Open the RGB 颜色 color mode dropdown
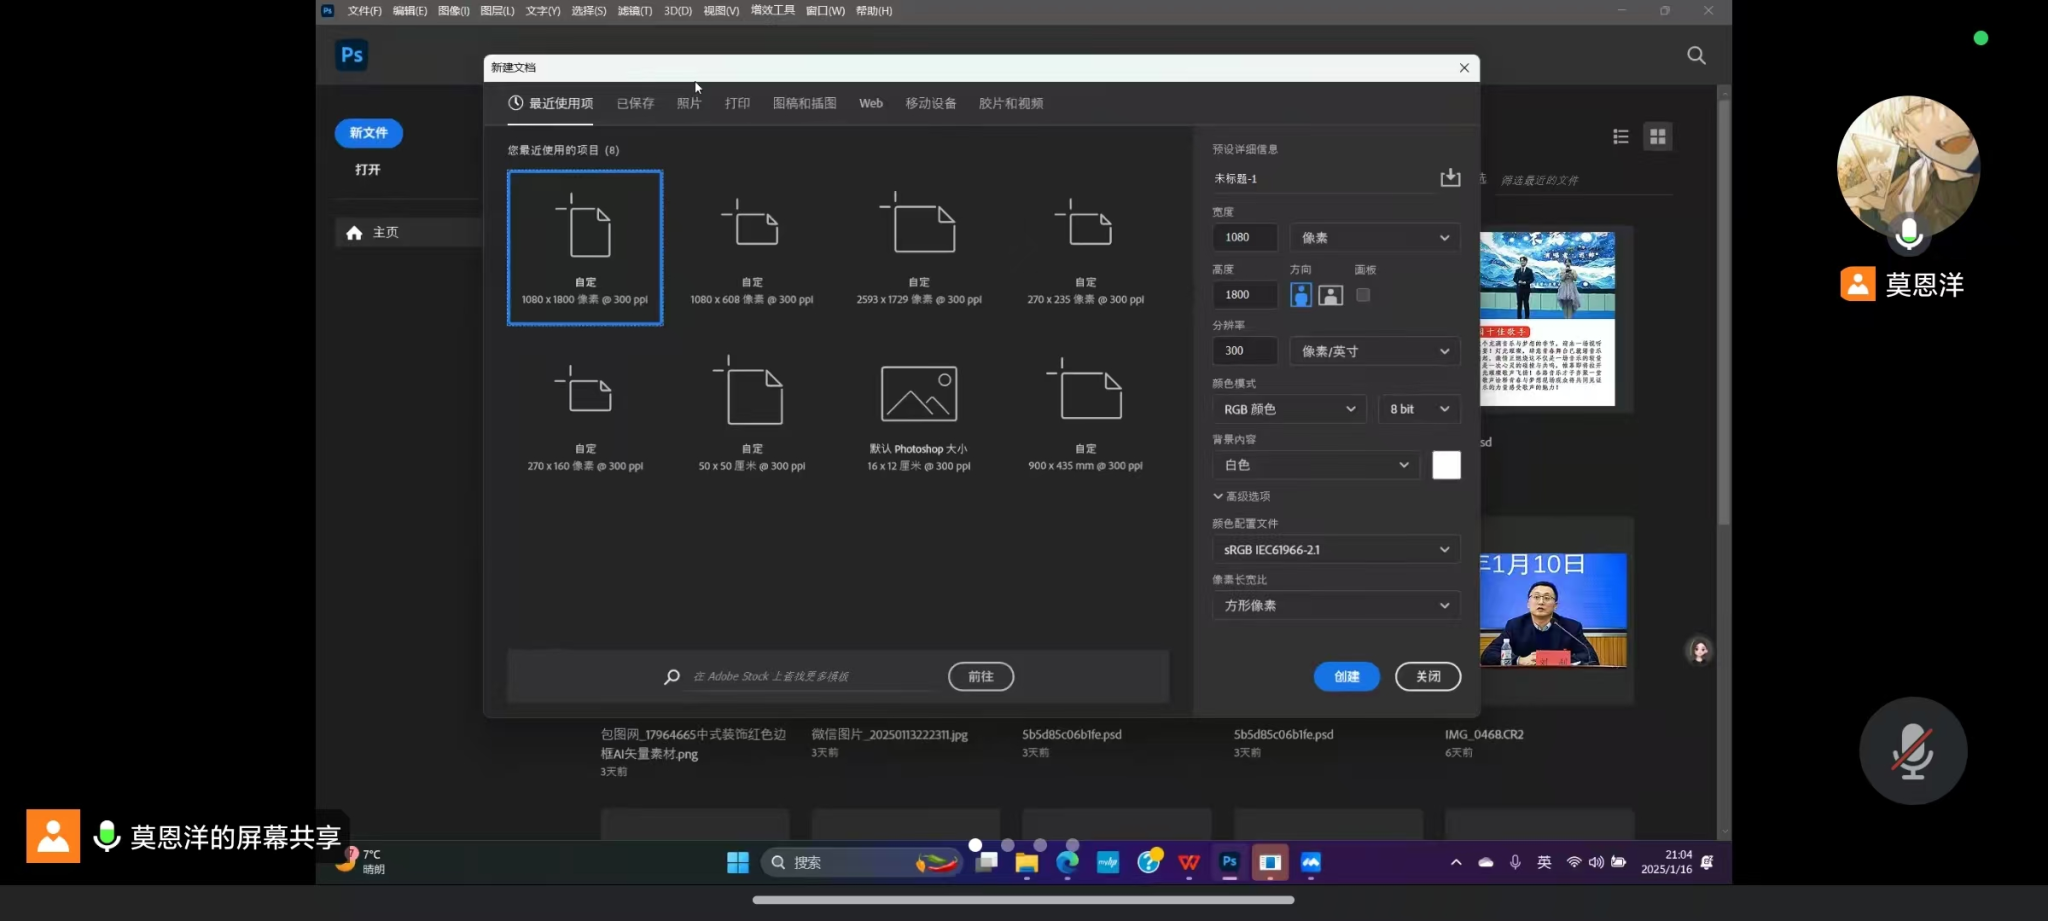The width and height of the screenshot is (2048, 921). point(1288,409)
